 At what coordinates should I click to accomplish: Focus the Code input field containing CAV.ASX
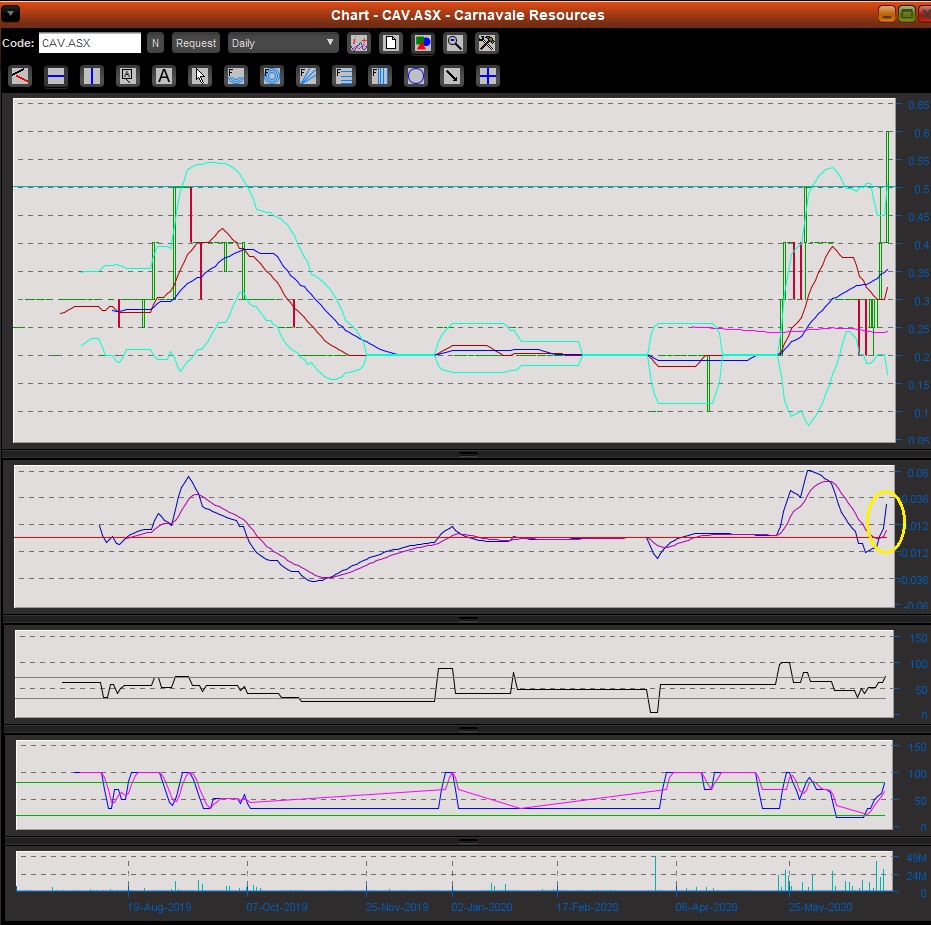[x=90, y=43]
